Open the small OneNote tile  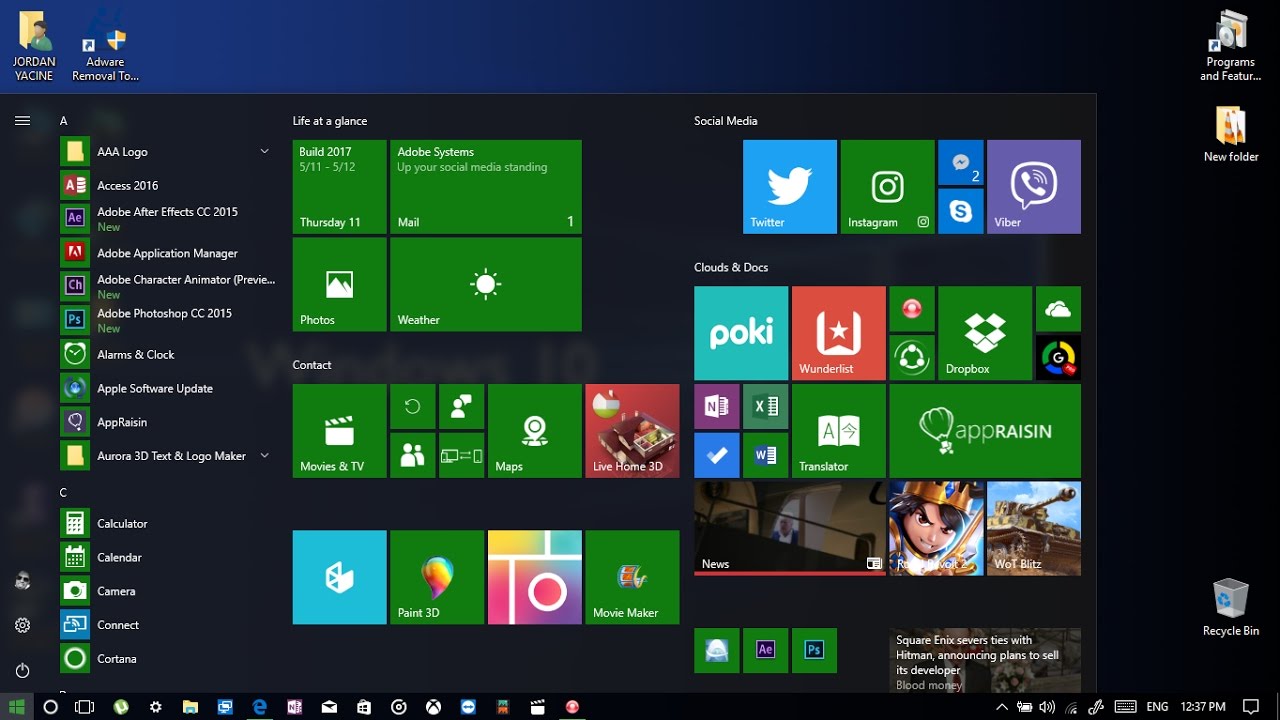pyautogui.click(x=717, y=407)
